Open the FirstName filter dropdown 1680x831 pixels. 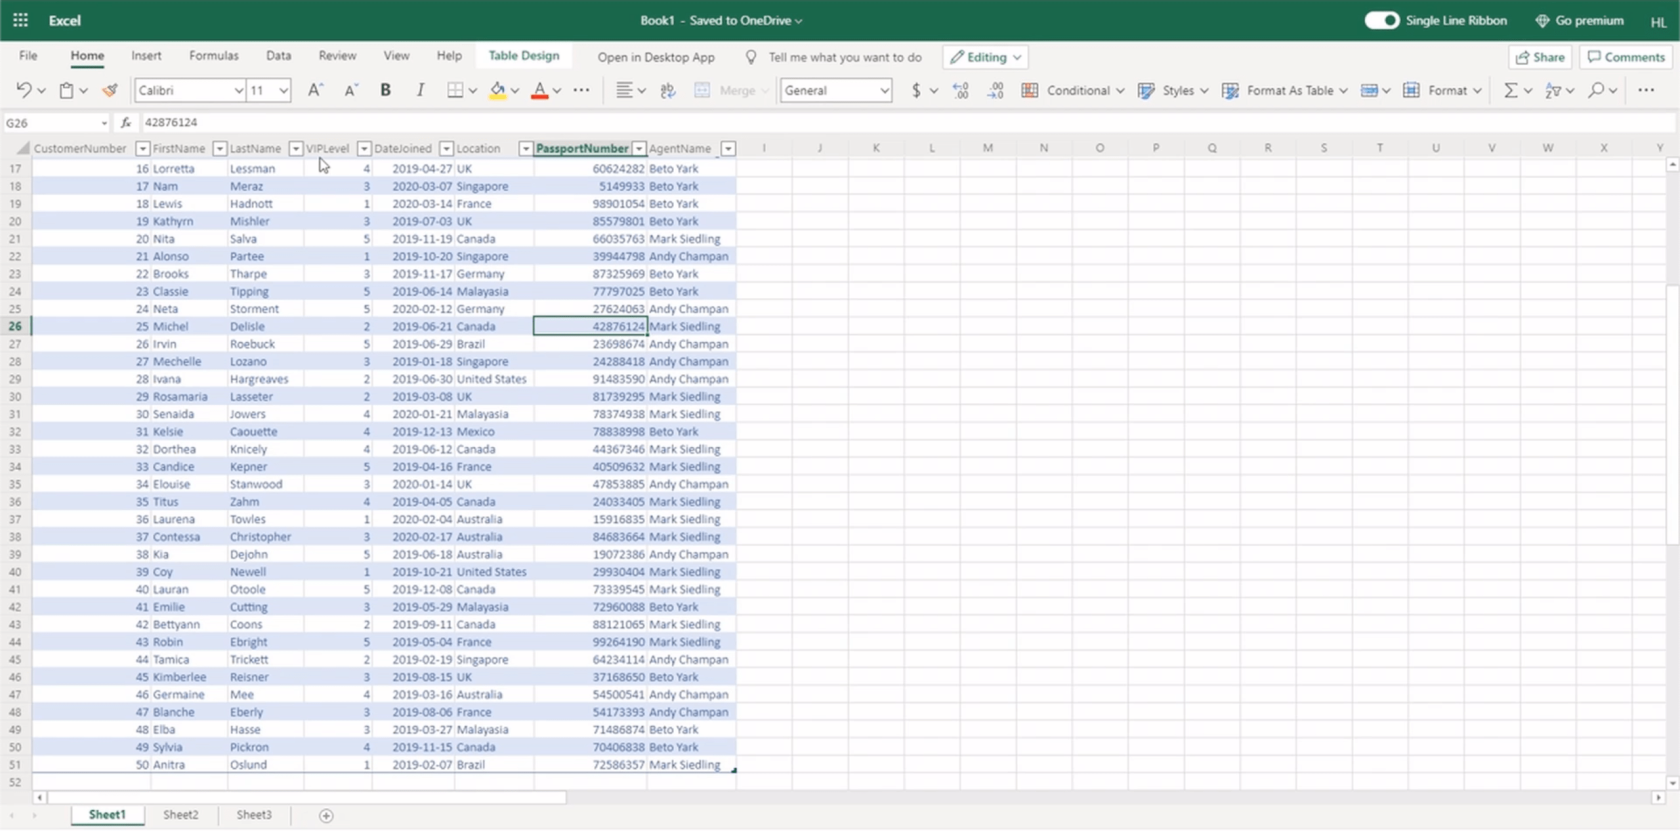[x=219, y=148]
